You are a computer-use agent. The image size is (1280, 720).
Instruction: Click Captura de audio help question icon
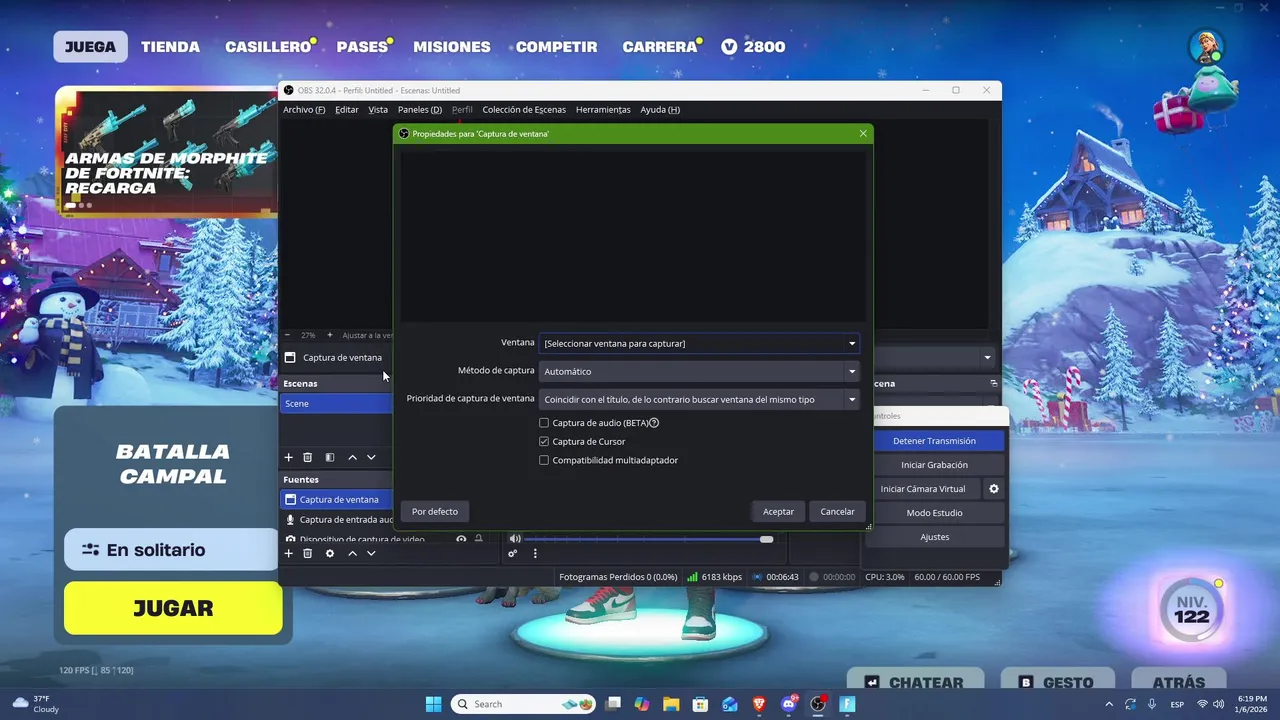(654, 423)
